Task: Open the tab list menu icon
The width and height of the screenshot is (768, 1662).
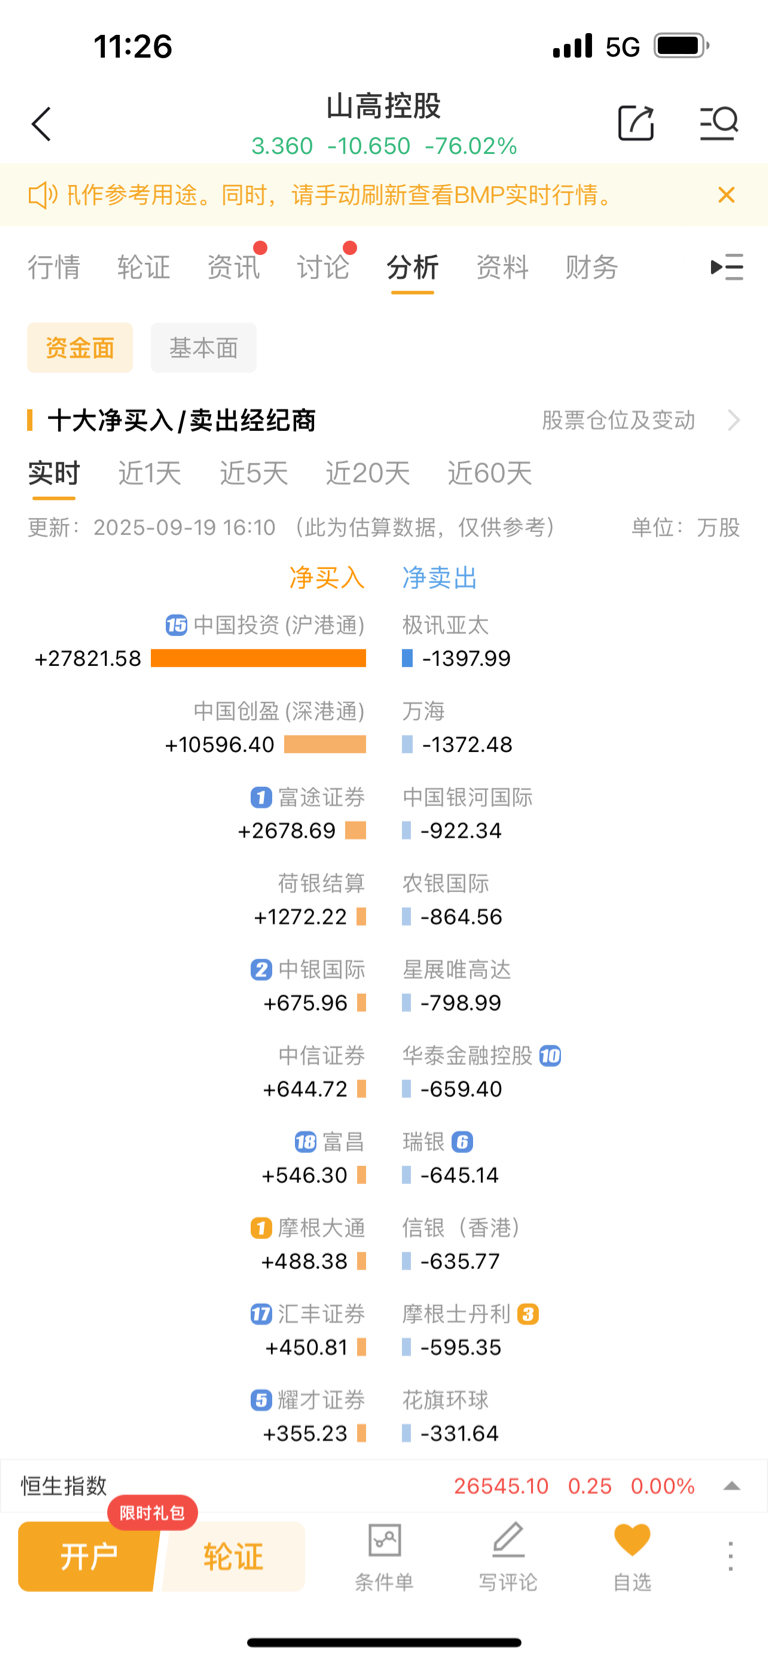Action: pos(727,267)
